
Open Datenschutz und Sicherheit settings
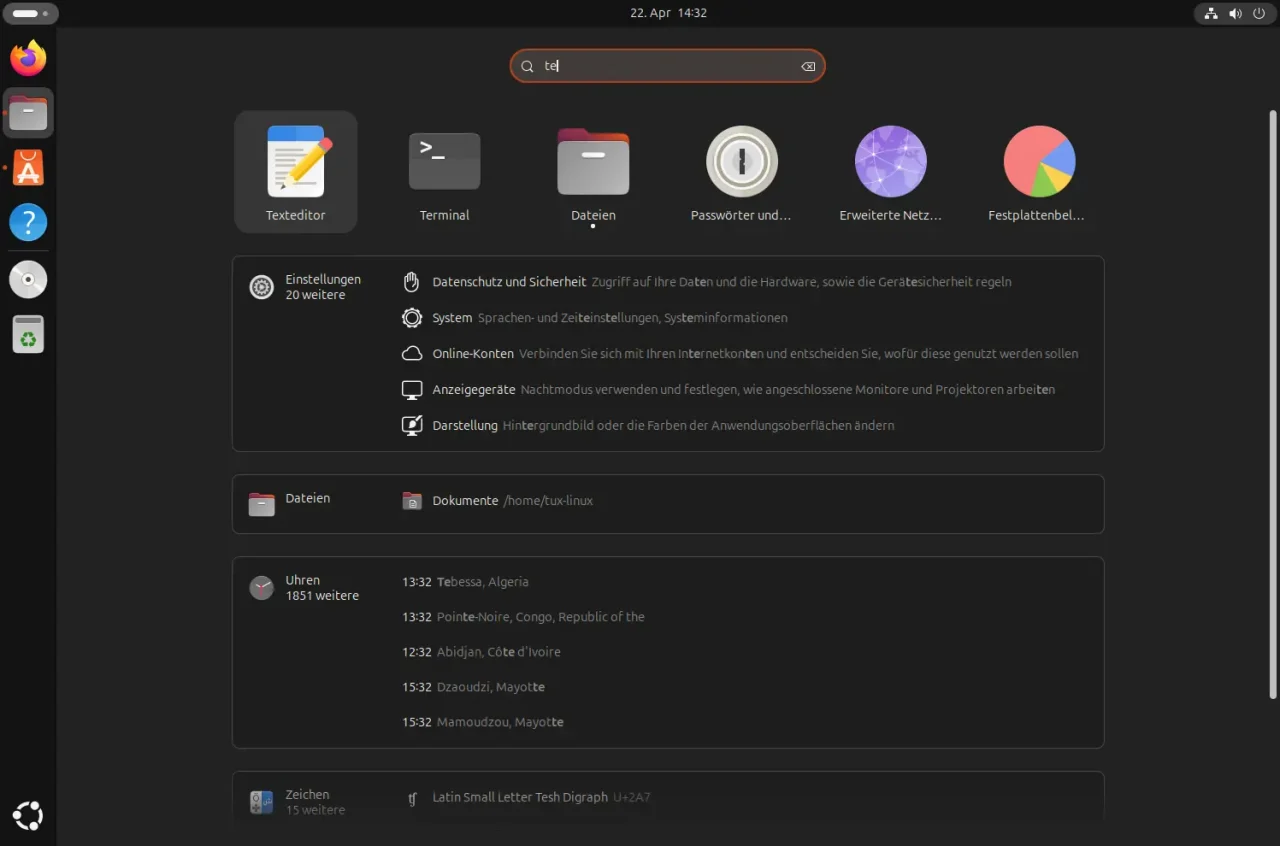(509, 283)
